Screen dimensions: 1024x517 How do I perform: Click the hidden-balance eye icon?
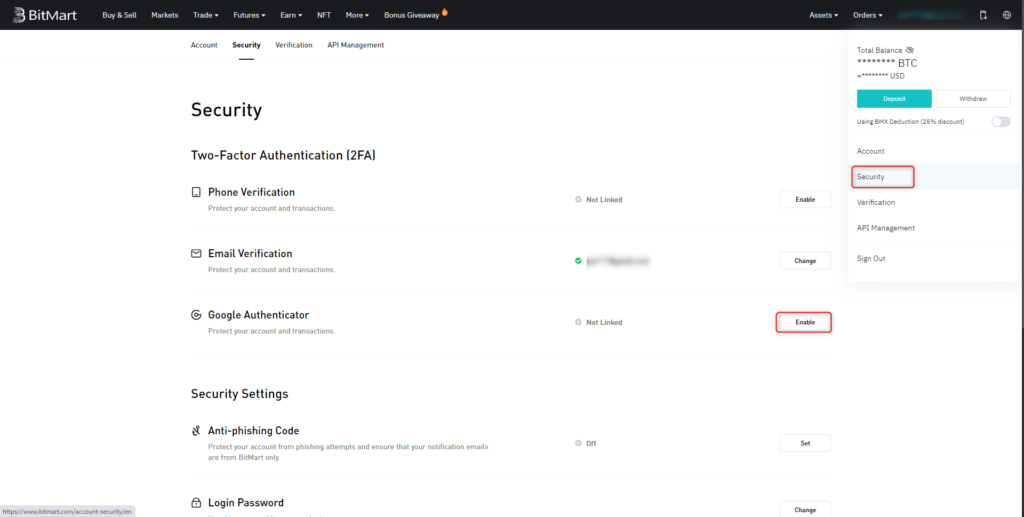[x=910, y=50]
